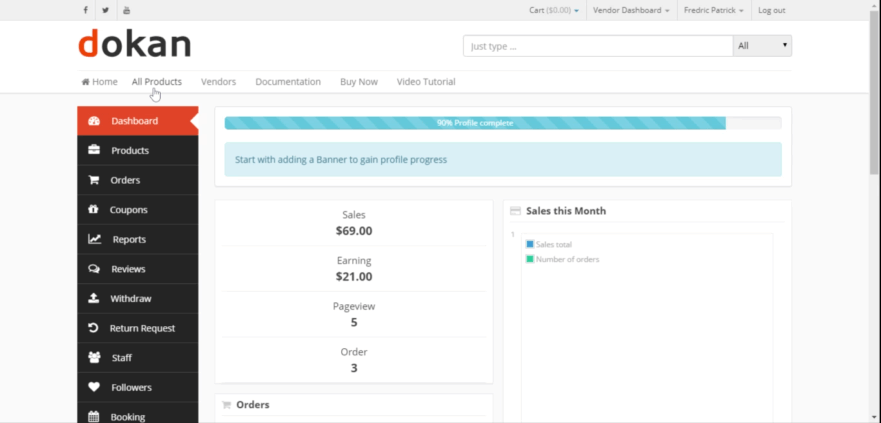Click the Staff people icon
Screen dimensions: 881x423
click(94, 357)
